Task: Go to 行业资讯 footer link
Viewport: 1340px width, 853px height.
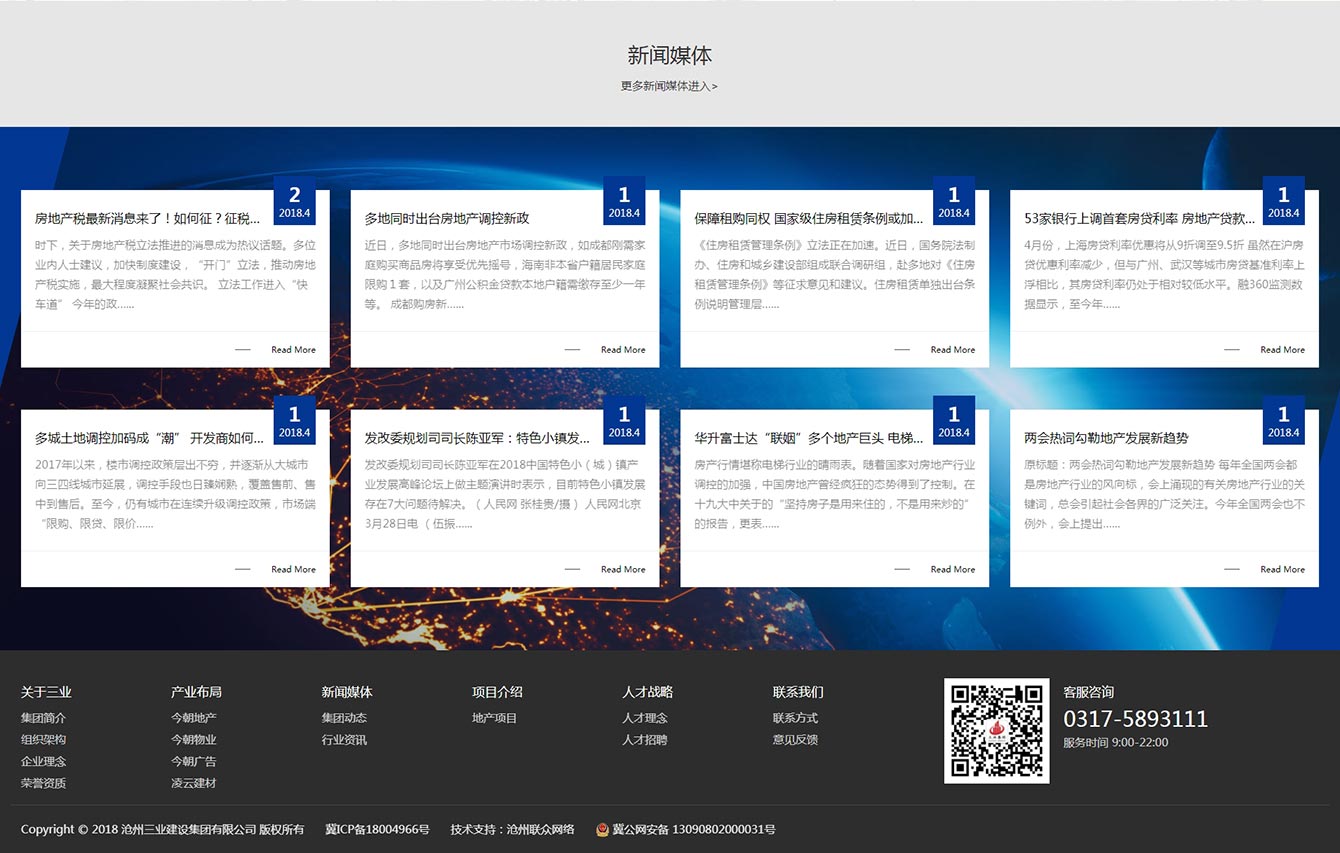Action: 344,740
